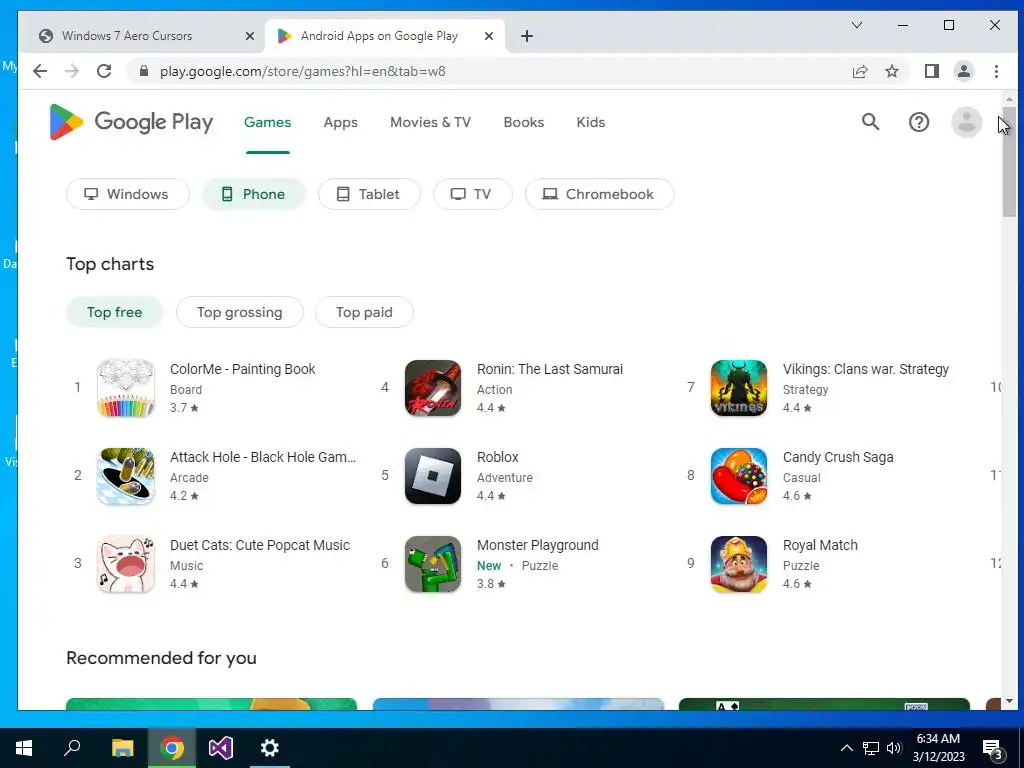Screen dimensions: 1024x768
Task: Select the Tablet device filter chip
Action: tap(369, 194)
